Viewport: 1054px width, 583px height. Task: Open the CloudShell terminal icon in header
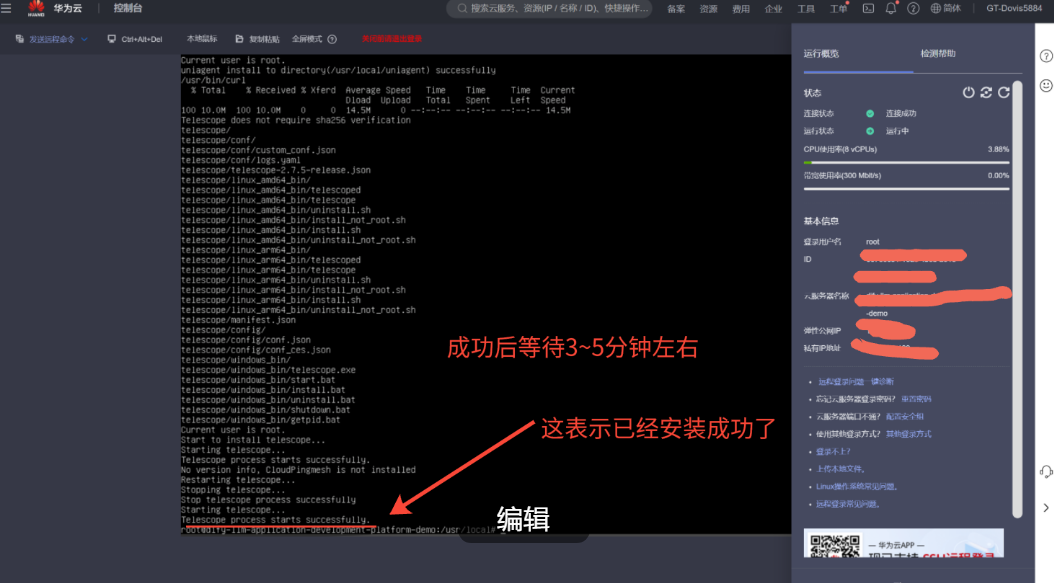(867, 8)
